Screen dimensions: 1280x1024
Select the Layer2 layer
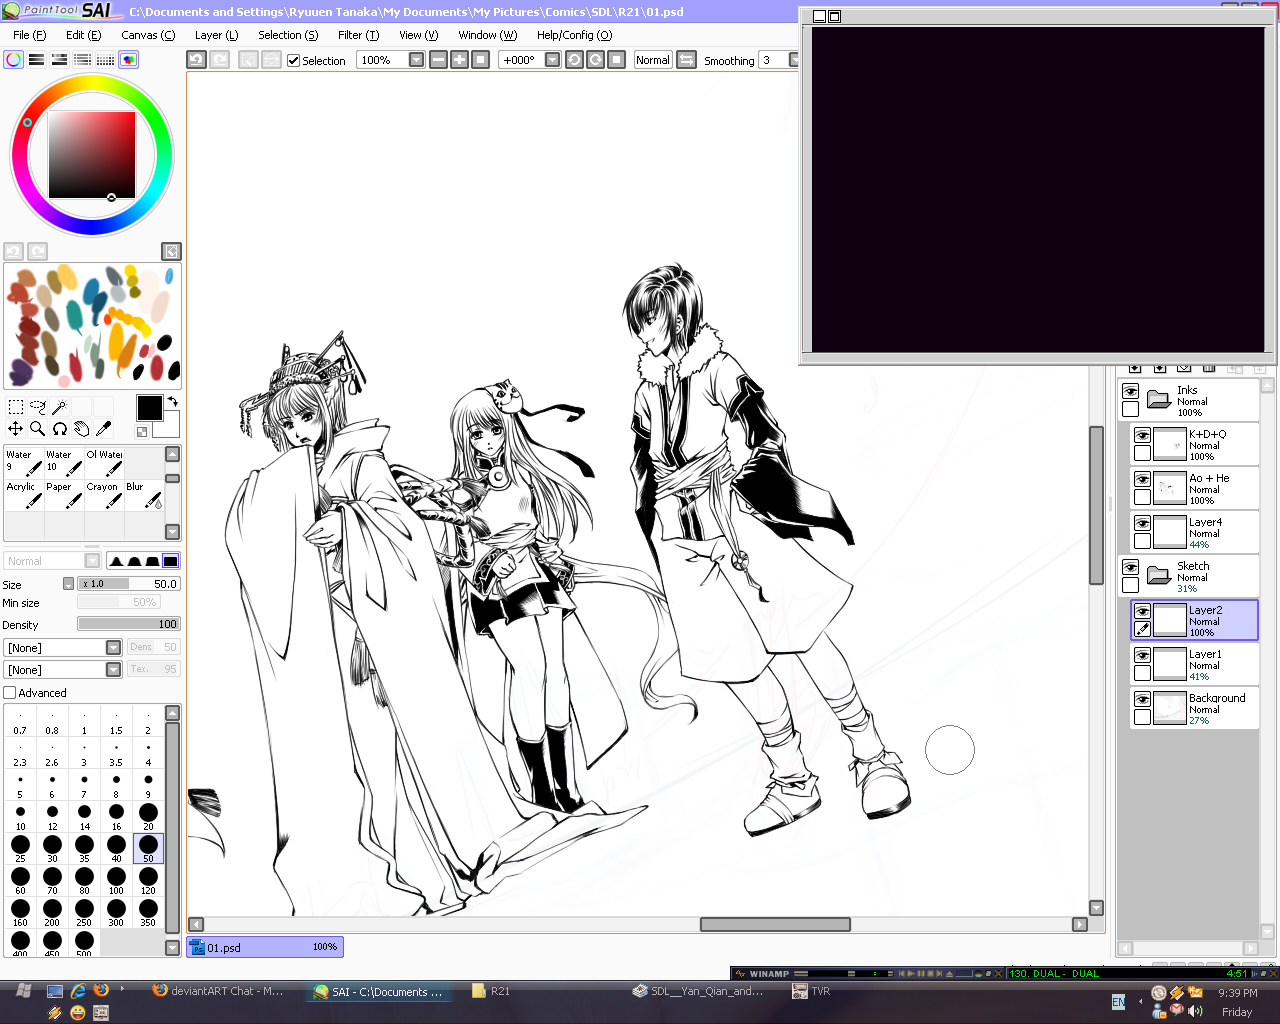click(1194, 620)
